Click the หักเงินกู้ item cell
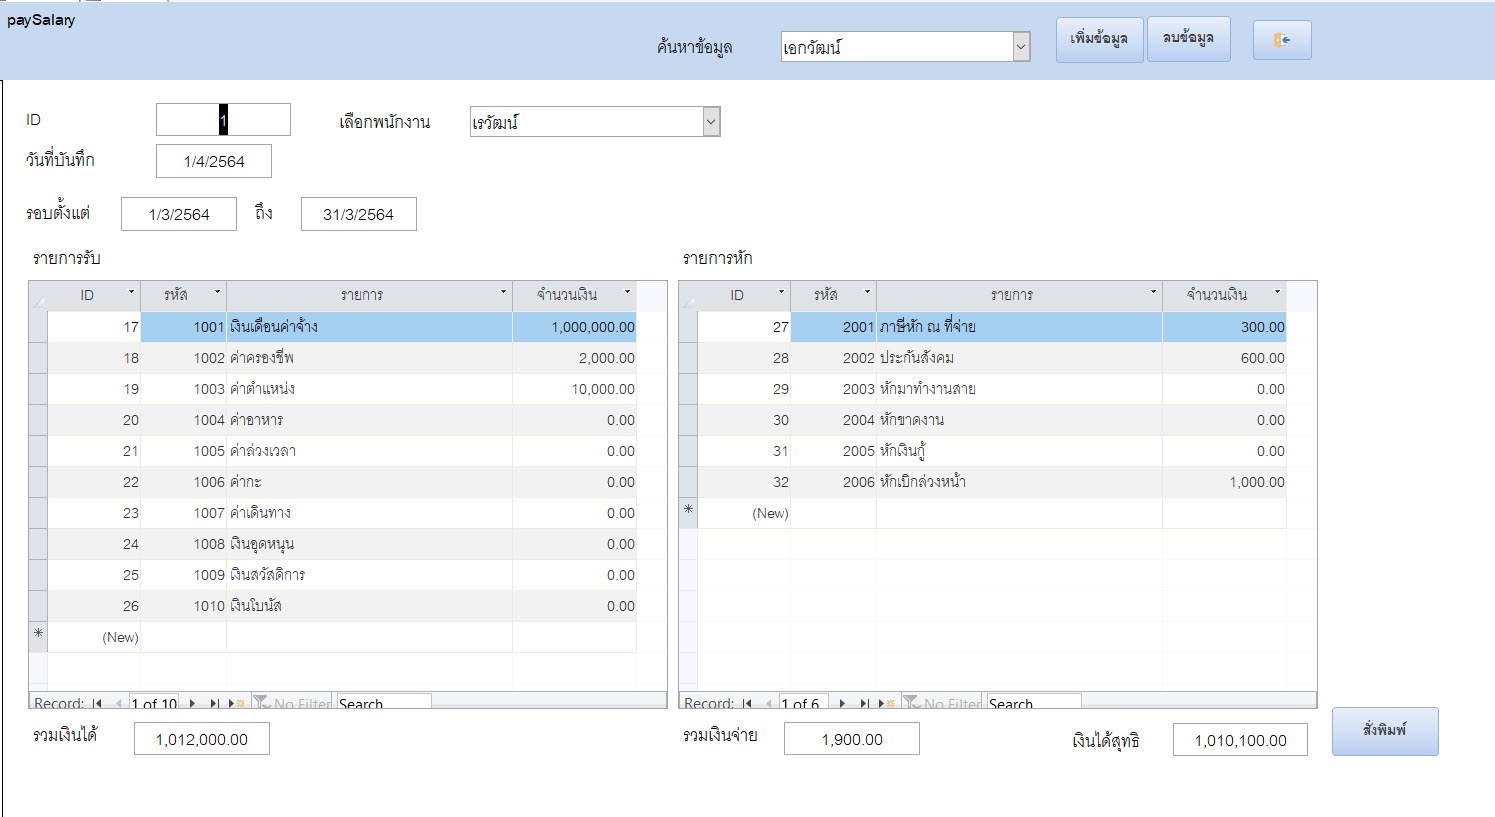The width and height of the screenshot is (1495, 817). (x=1019, y=451)
